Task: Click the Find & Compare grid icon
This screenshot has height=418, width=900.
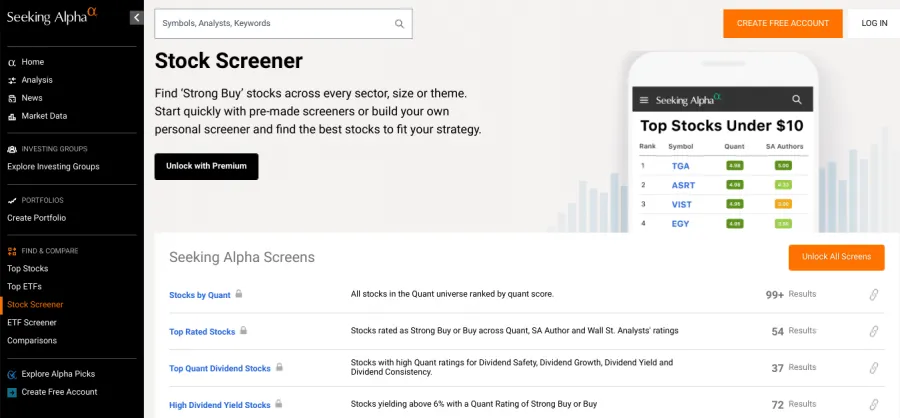Action: pyautogui.click(x=11, y=251)
